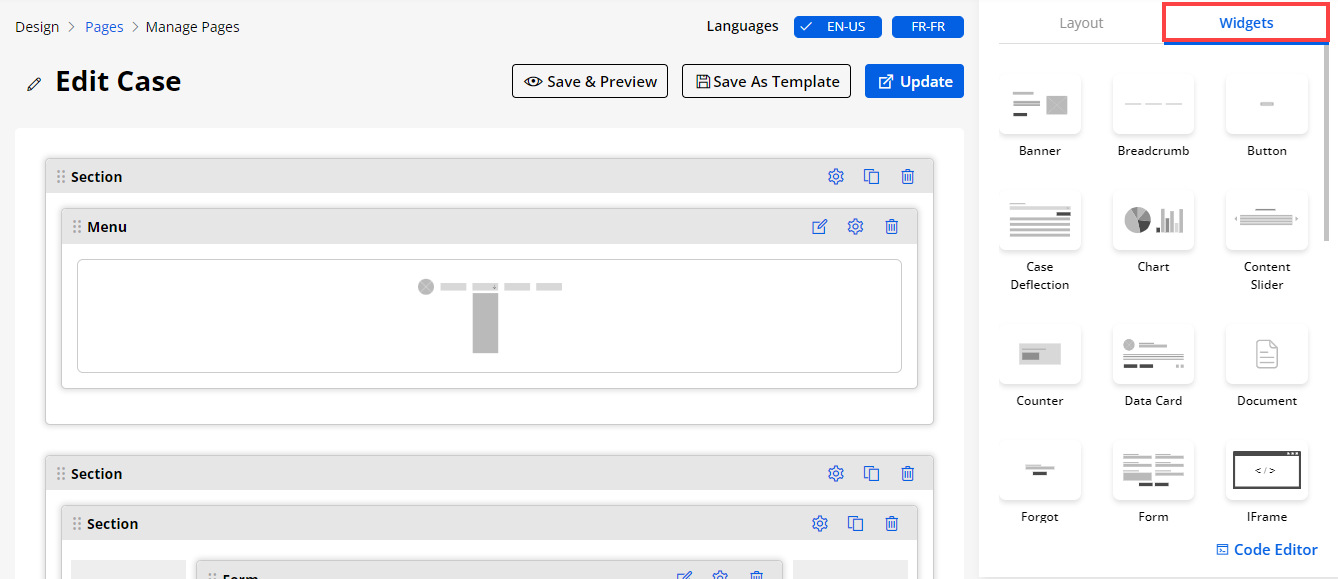Image resolution: width=1338 pixels, height=579 pixels.
Task: Toggle the EN-US language option
Action: pyautogui.click(x=835, y=27)
